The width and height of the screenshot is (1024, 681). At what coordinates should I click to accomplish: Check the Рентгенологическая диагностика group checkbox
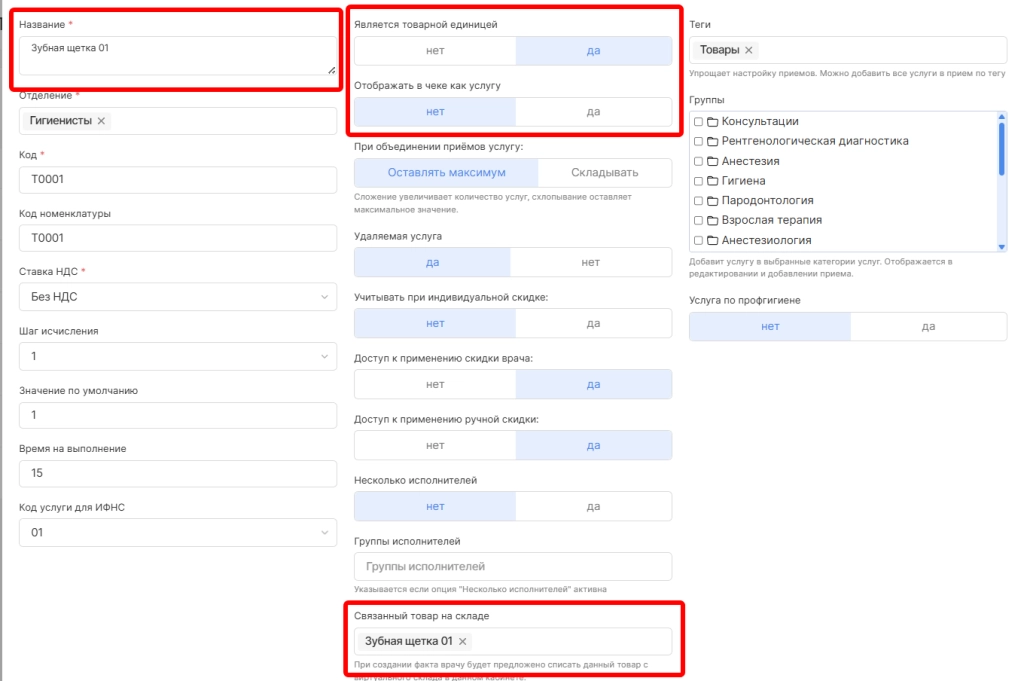(x=698, y=142)
